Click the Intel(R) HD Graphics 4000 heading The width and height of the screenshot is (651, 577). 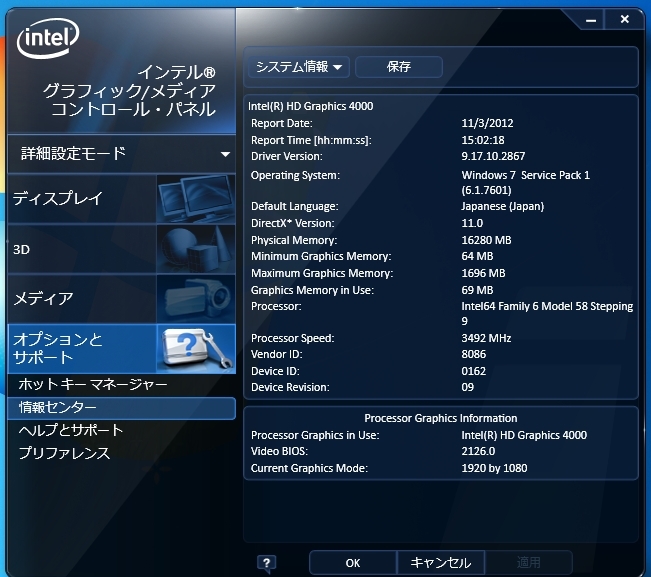pyautogui.click(x=311, y=106)
